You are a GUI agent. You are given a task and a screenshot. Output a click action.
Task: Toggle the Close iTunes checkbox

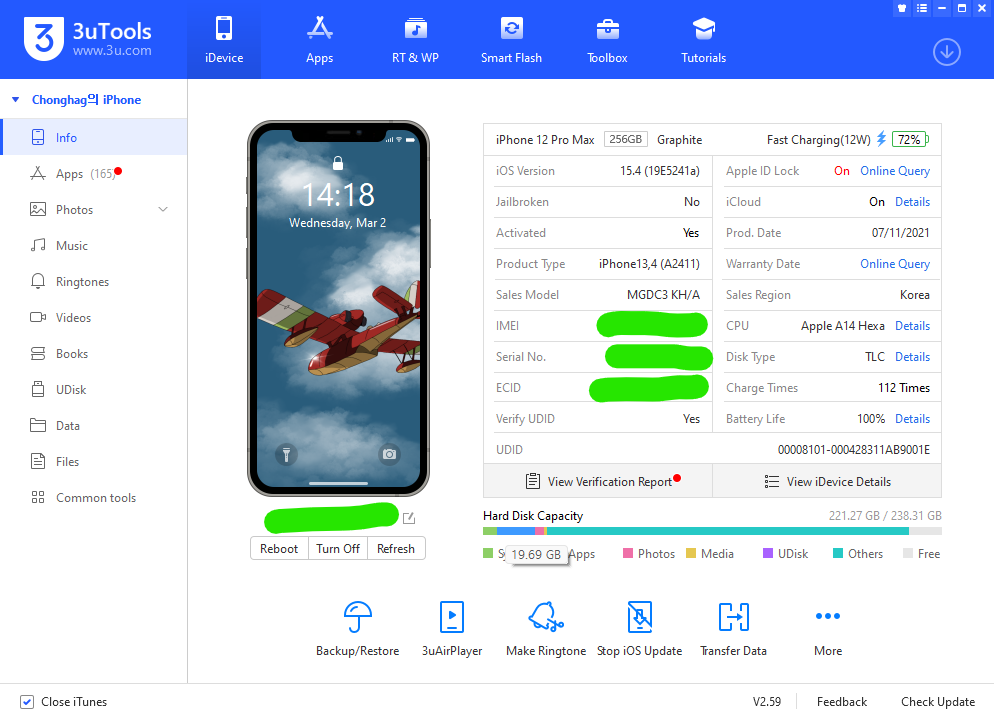point(27,701)
